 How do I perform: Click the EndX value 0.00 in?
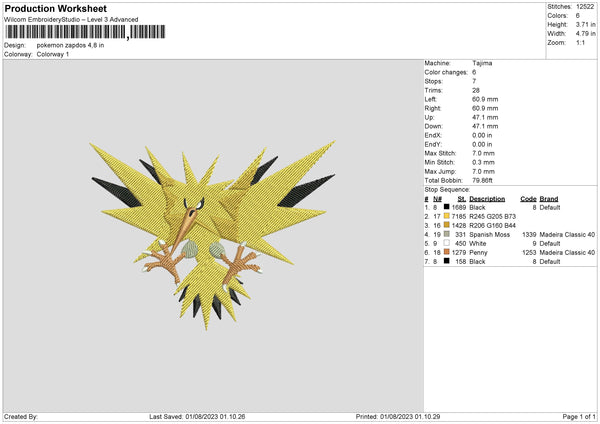482,135
